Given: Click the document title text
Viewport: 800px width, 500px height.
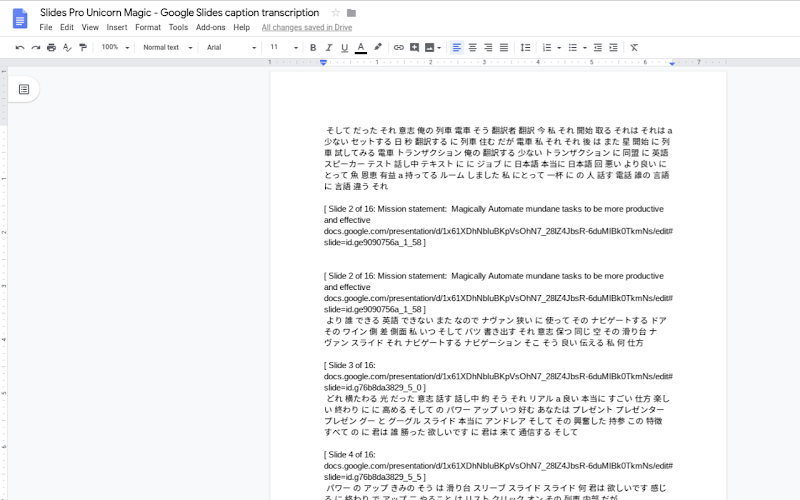Looking at the screenshot, I should tap(180, 13).
